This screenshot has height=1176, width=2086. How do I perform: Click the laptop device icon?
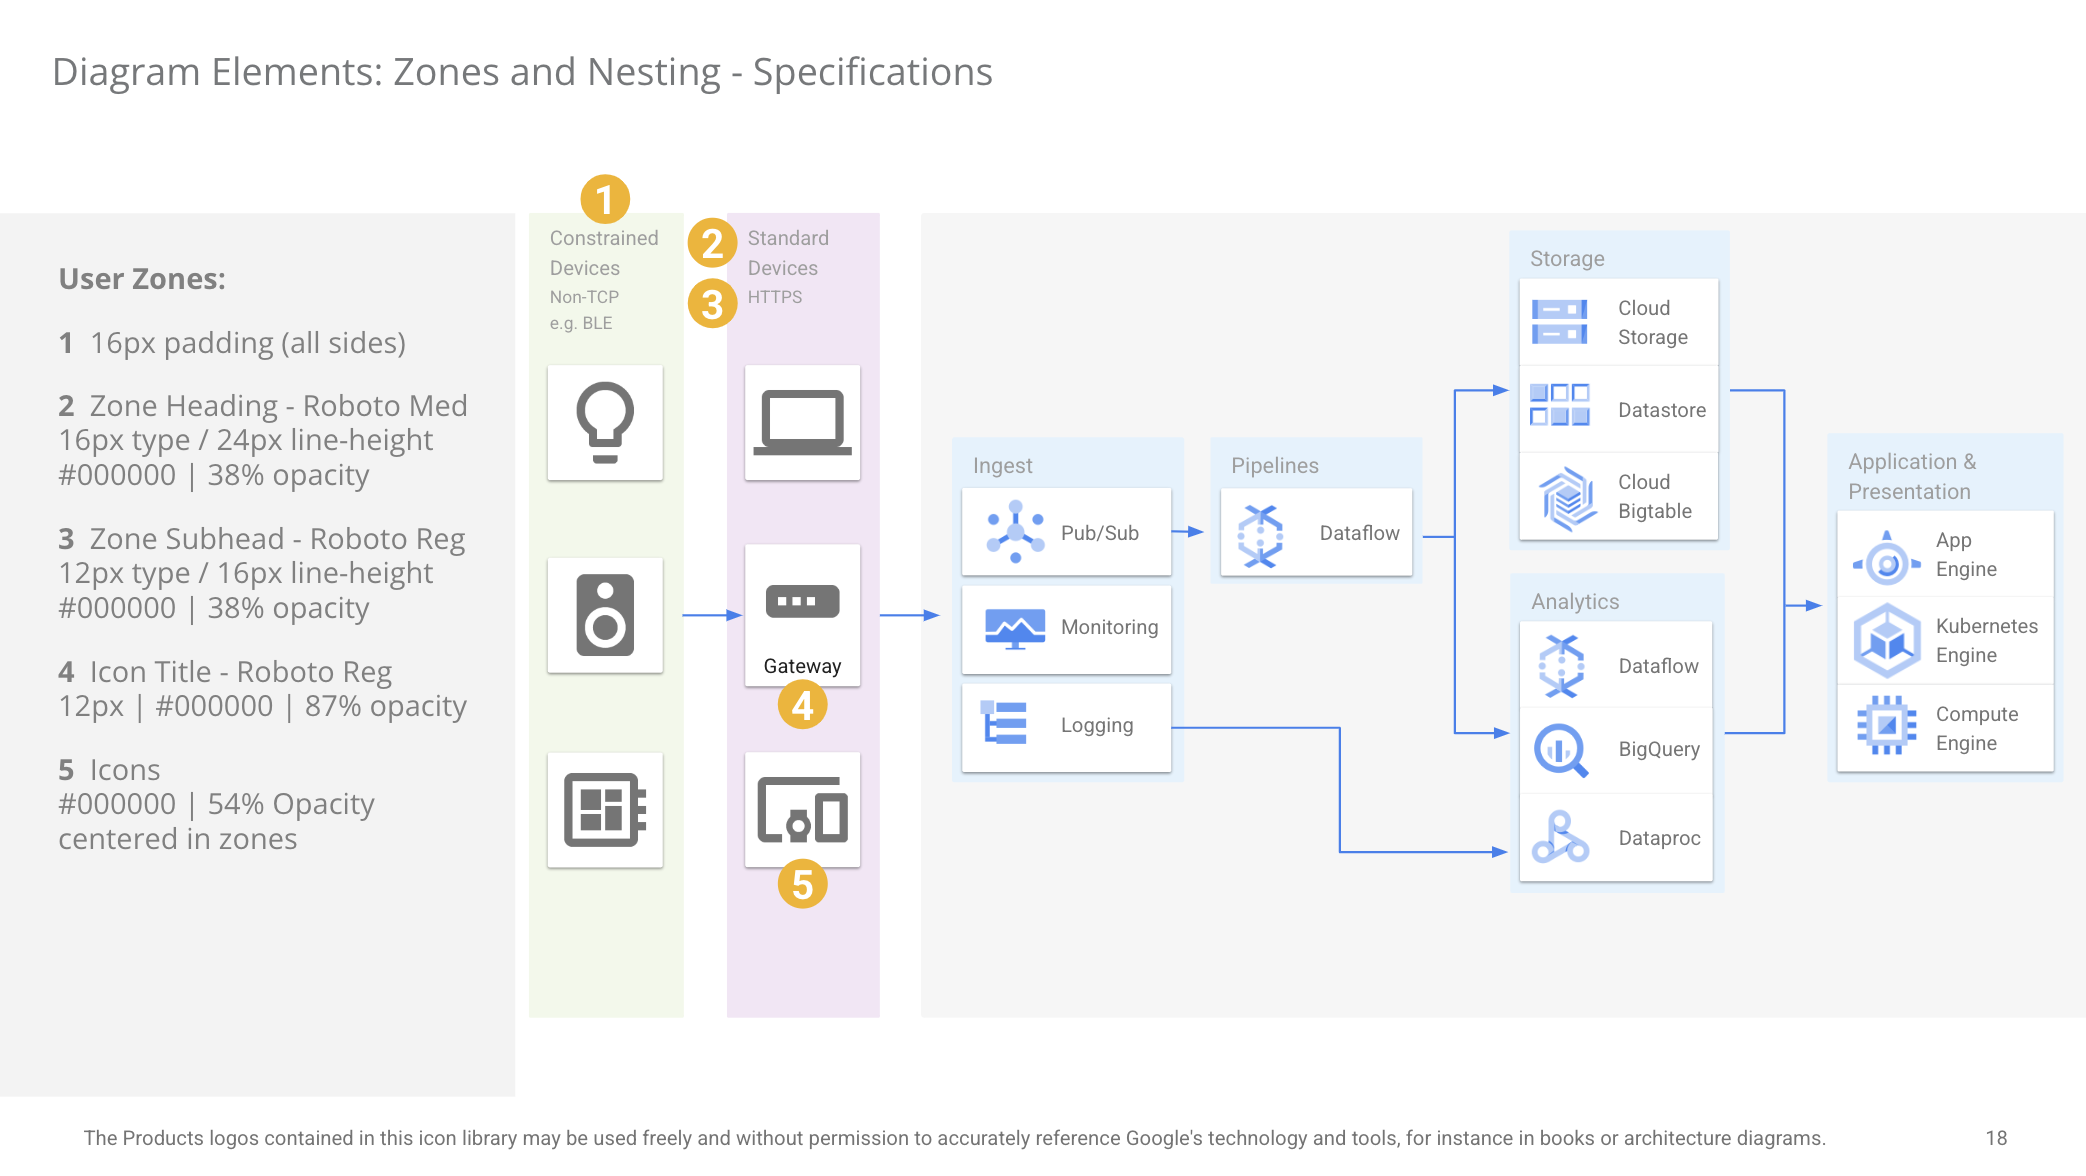click(802, 422)
